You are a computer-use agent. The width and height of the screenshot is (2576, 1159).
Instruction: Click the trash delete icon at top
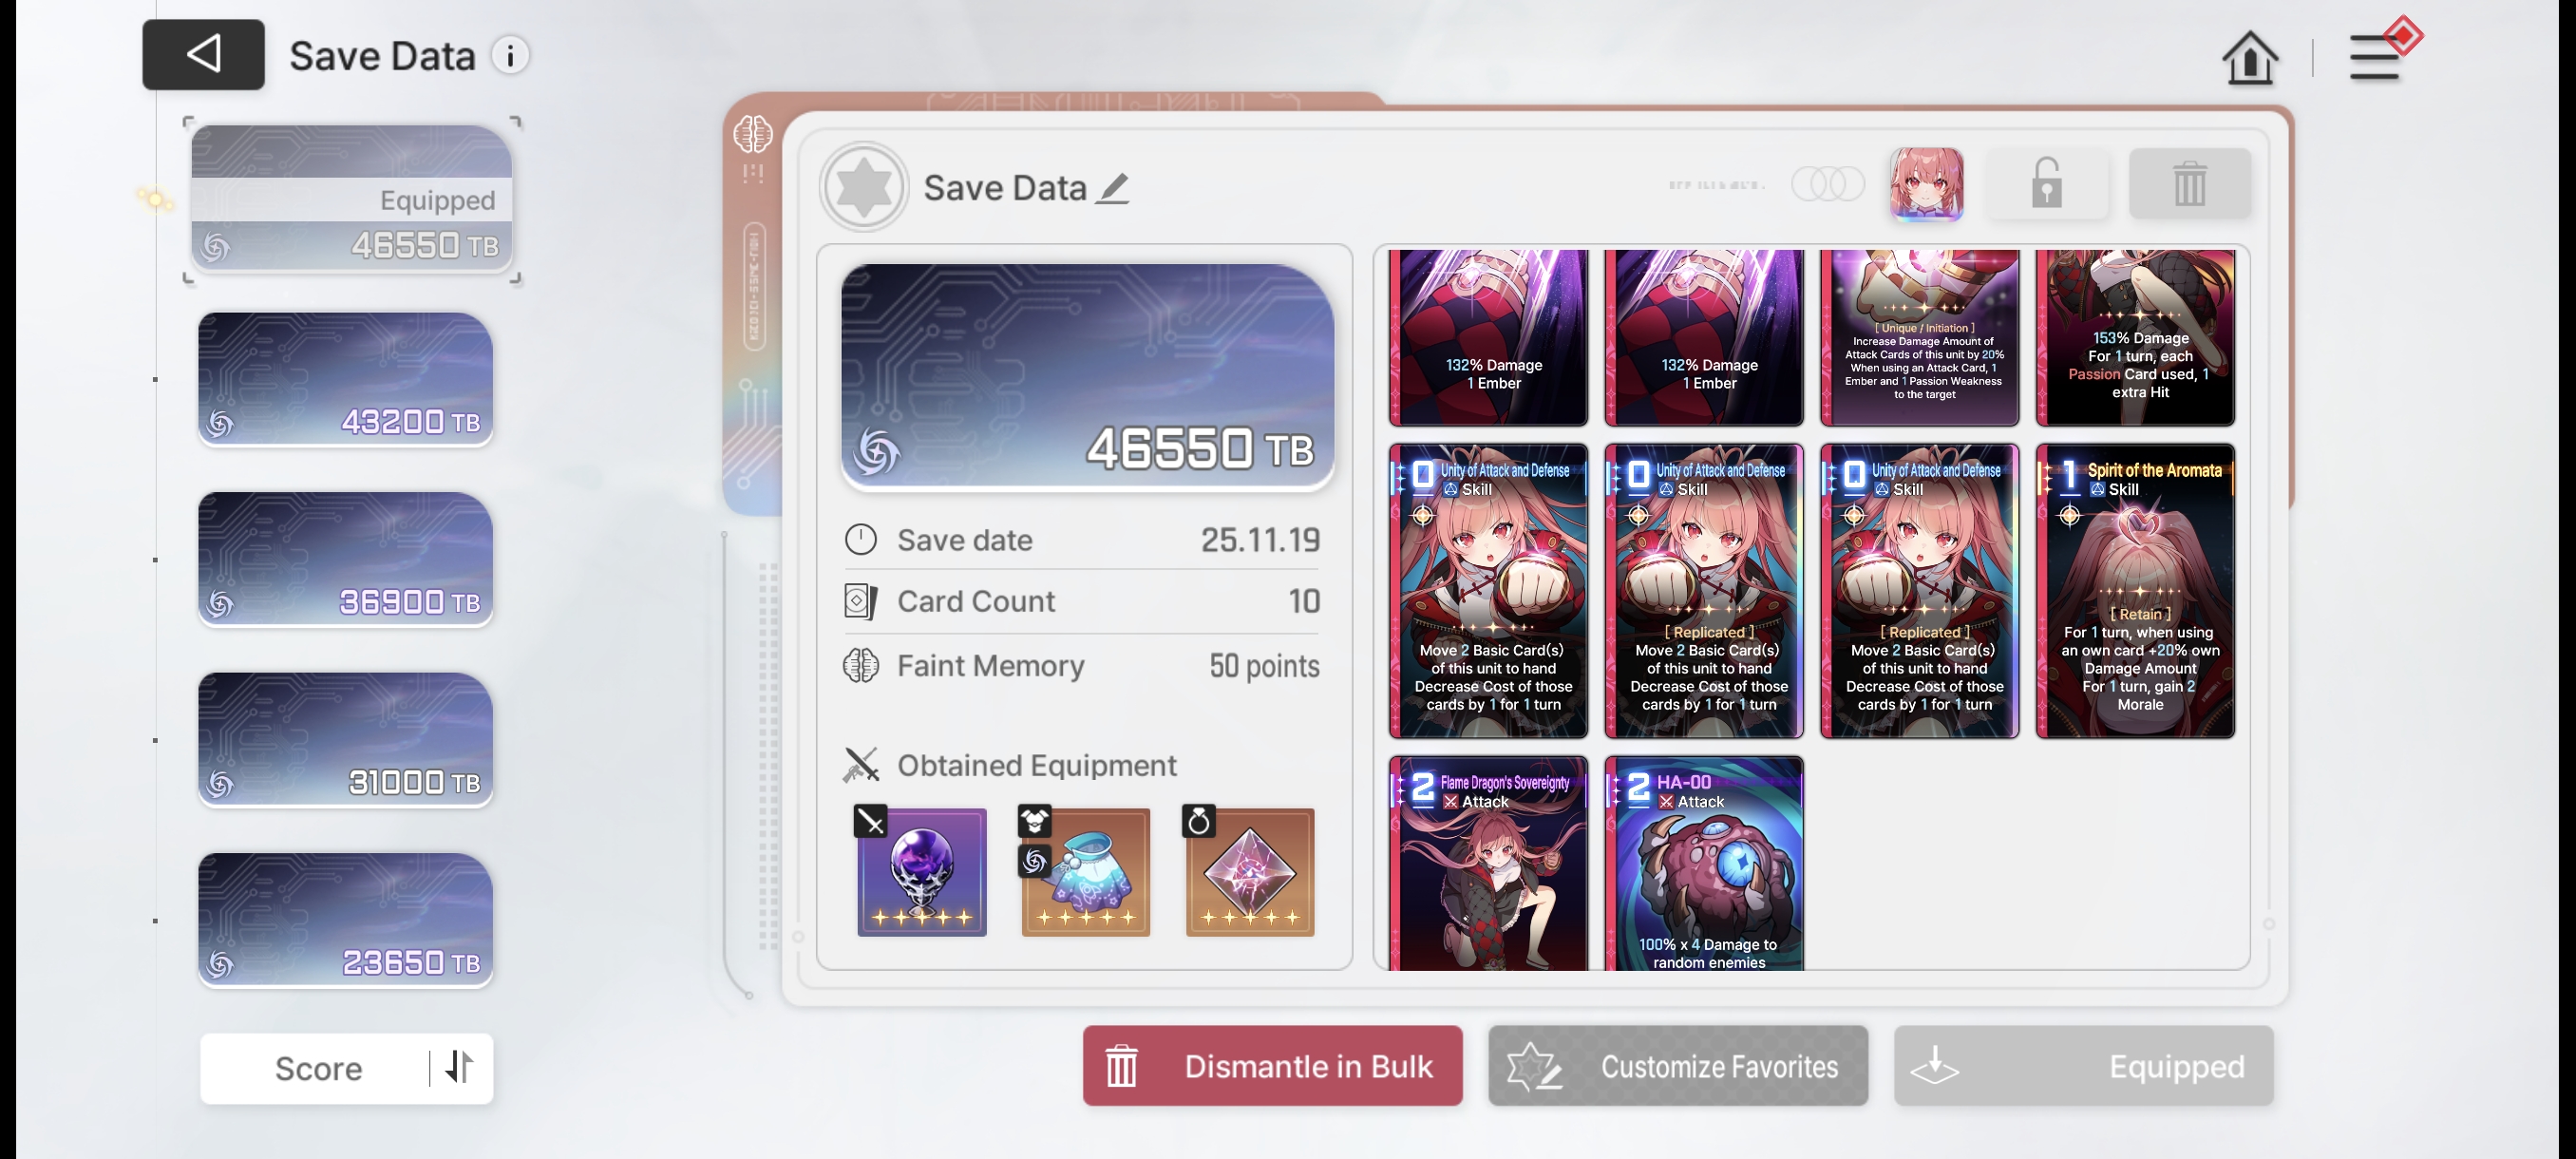[2189, 184]
